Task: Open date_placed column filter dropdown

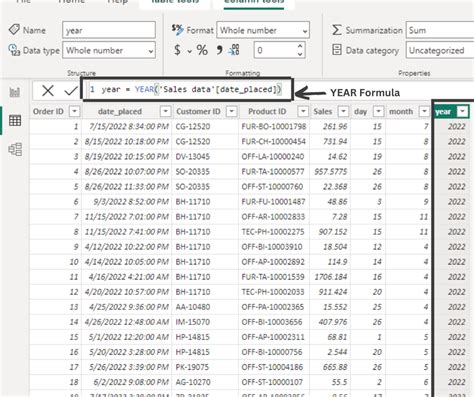Action: point(165,111)
